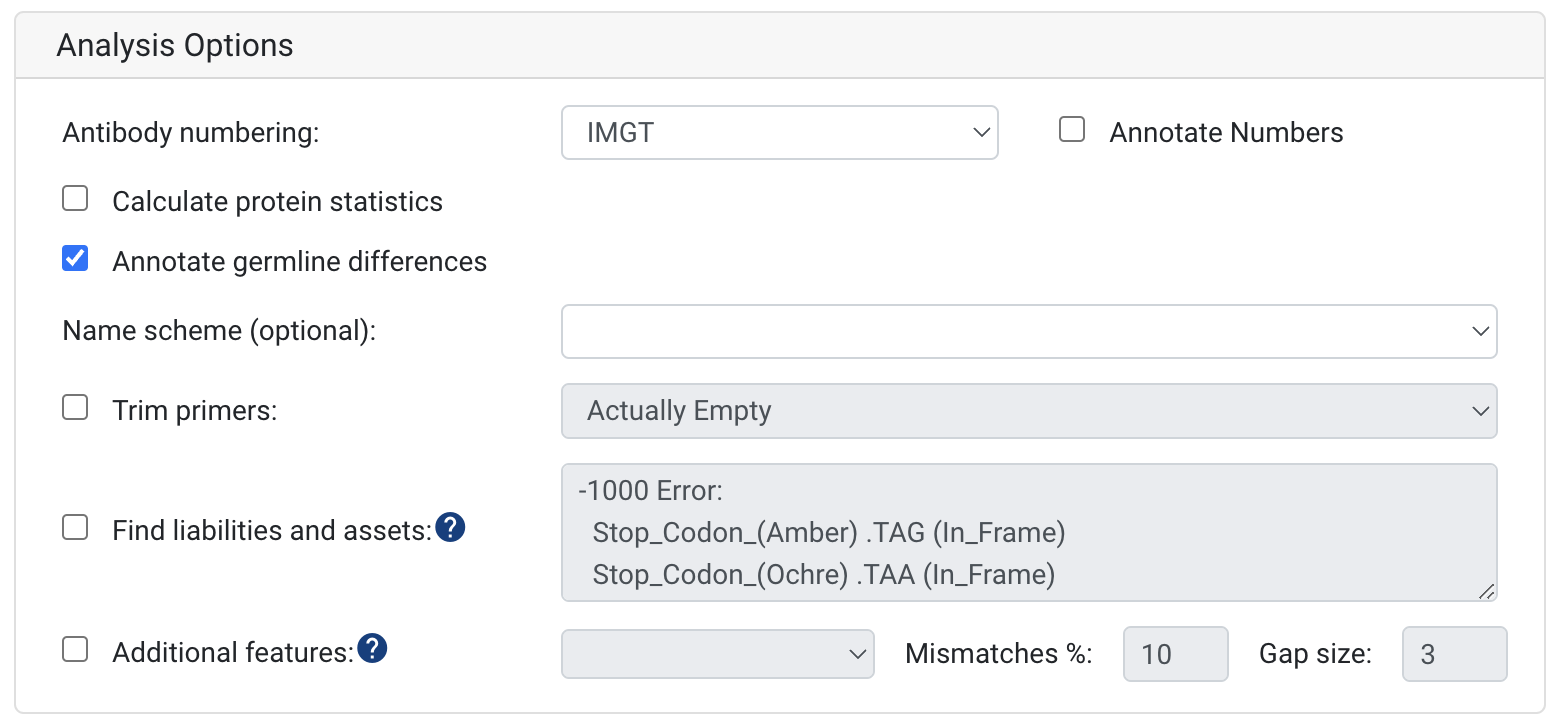This screenshot has height=722, width=1562.
Task: Select the Mismatches % input field
Action: point(1175,654)
